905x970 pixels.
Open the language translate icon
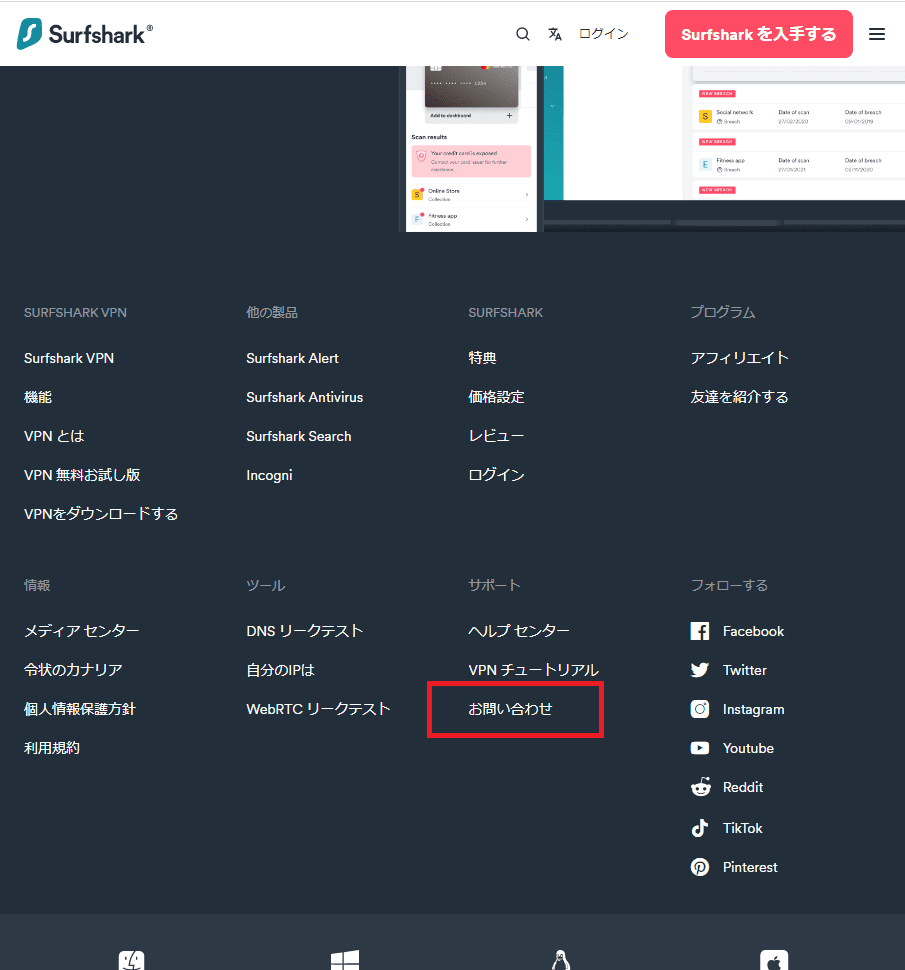pyautogui.click(x=555, y=34)
